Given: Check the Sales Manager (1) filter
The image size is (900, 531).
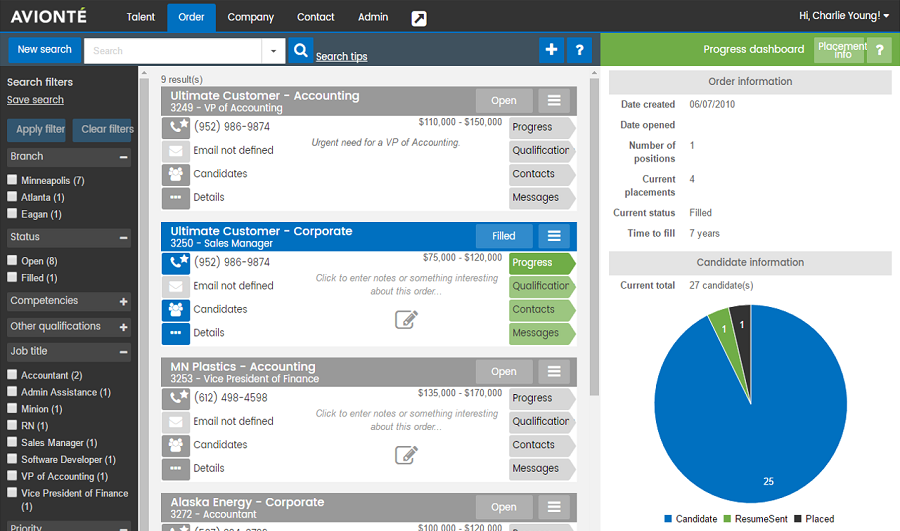Looking at the screenshot, I should coord(12,442).
